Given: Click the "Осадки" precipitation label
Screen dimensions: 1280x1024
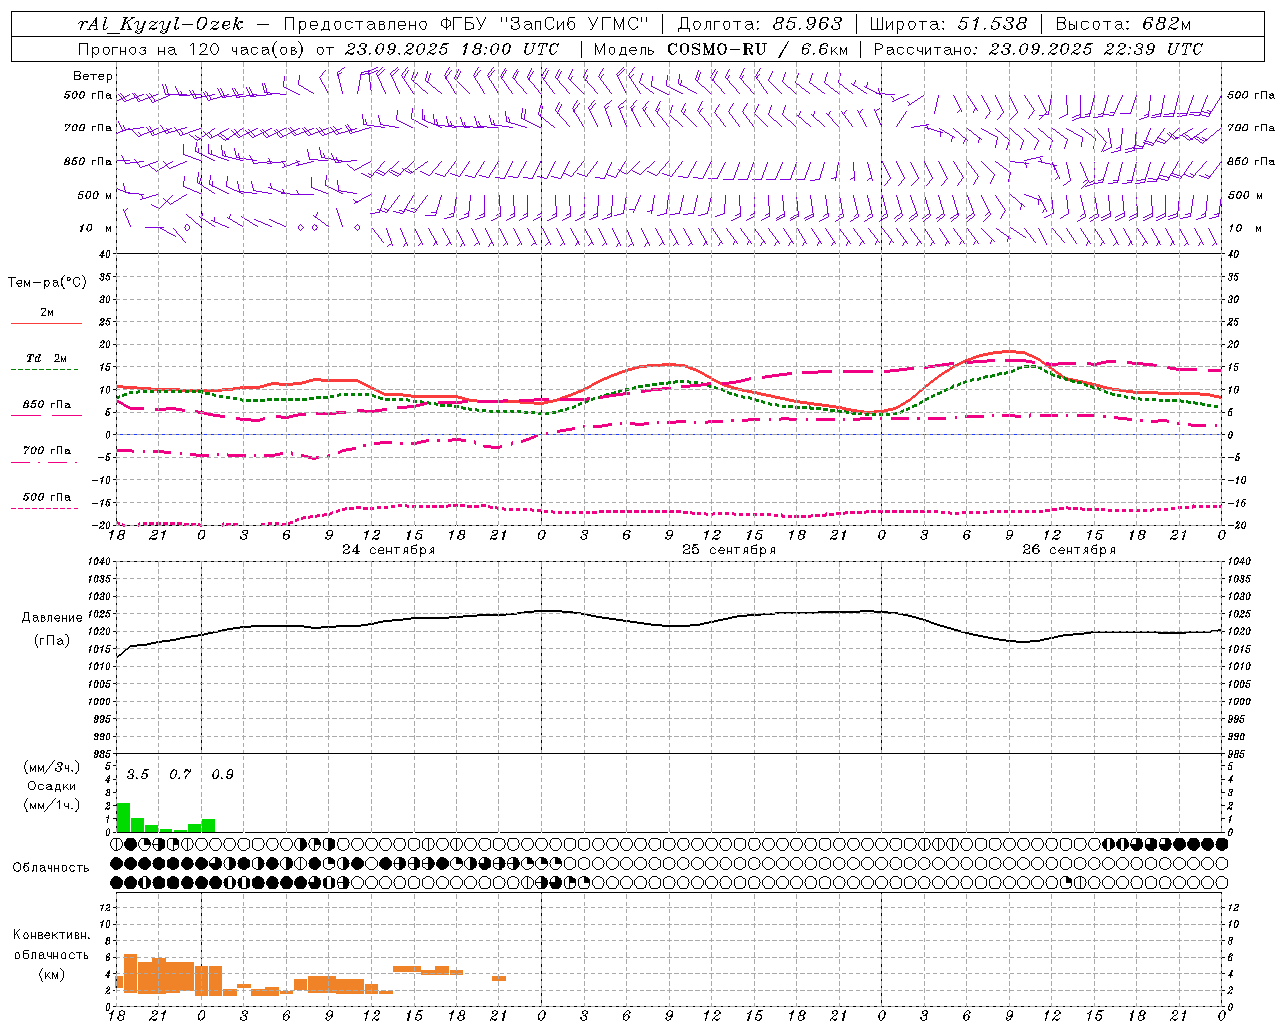Looking at the screenshot, I should (x=51, y=786).
